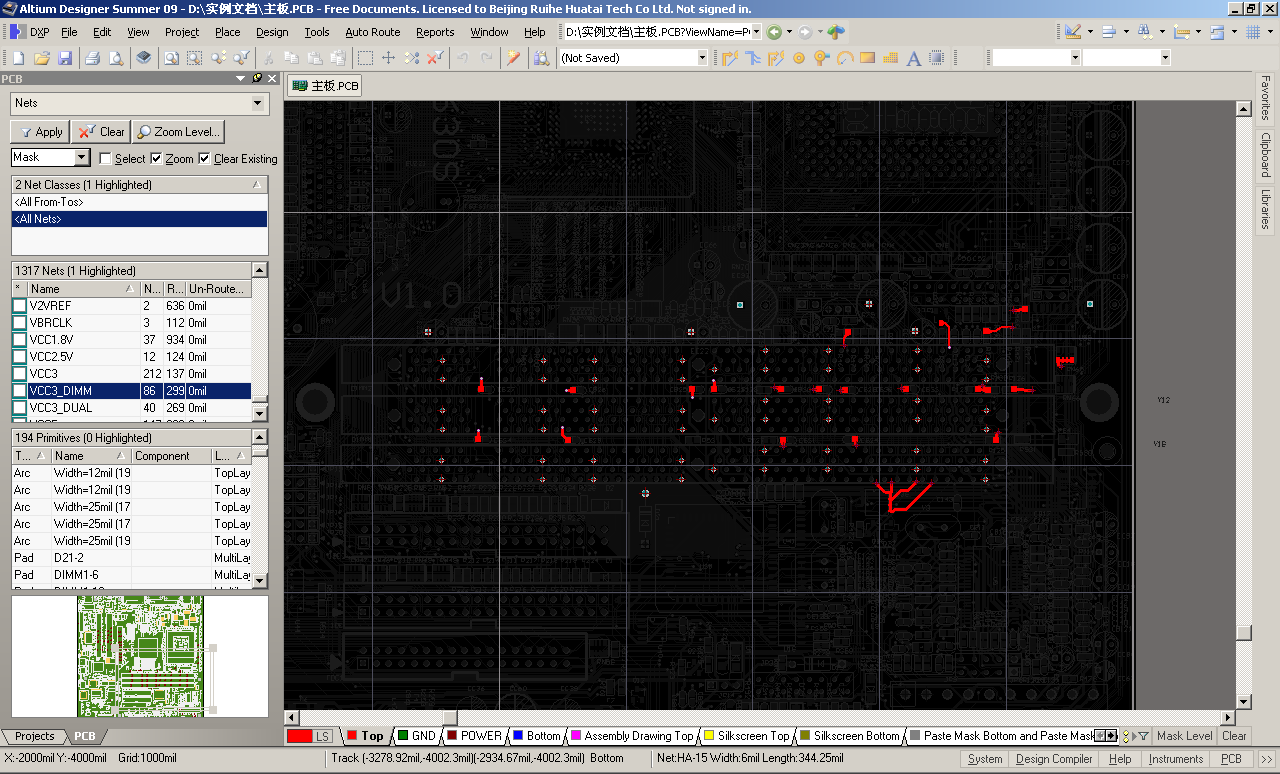This screenshot has width=1280, height=774.
Task: Select the Place String text tool
Action: point(913,58)
